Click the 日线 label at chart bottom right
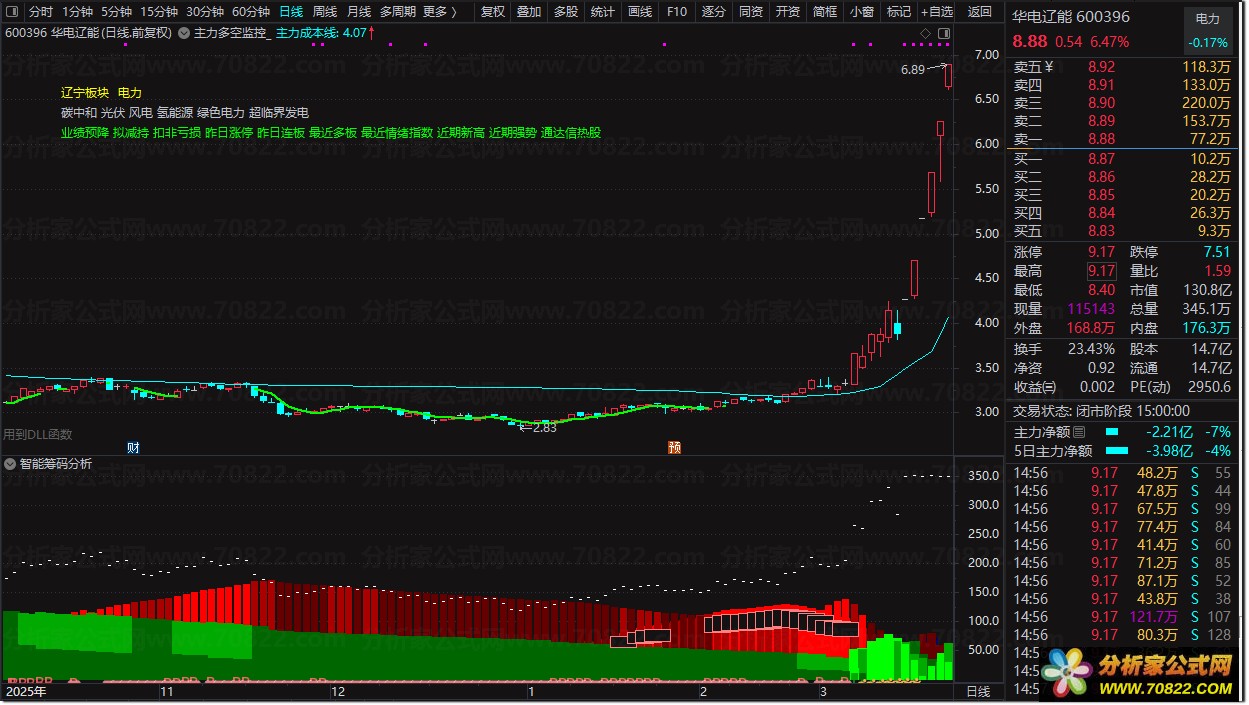This screenshot has height=705, width=1249. (978, 691)
